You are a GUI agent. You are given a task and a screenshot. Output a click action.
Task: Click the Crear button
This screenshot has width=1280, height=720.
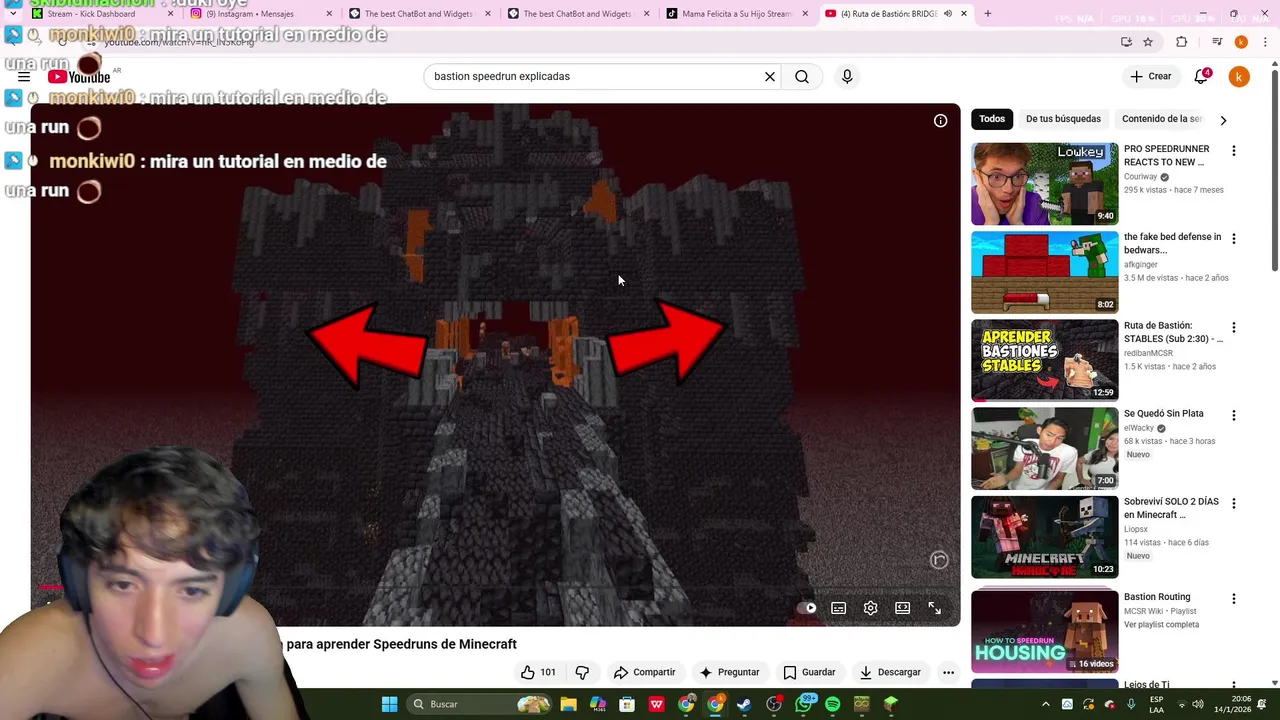(x=1150, y=77)
